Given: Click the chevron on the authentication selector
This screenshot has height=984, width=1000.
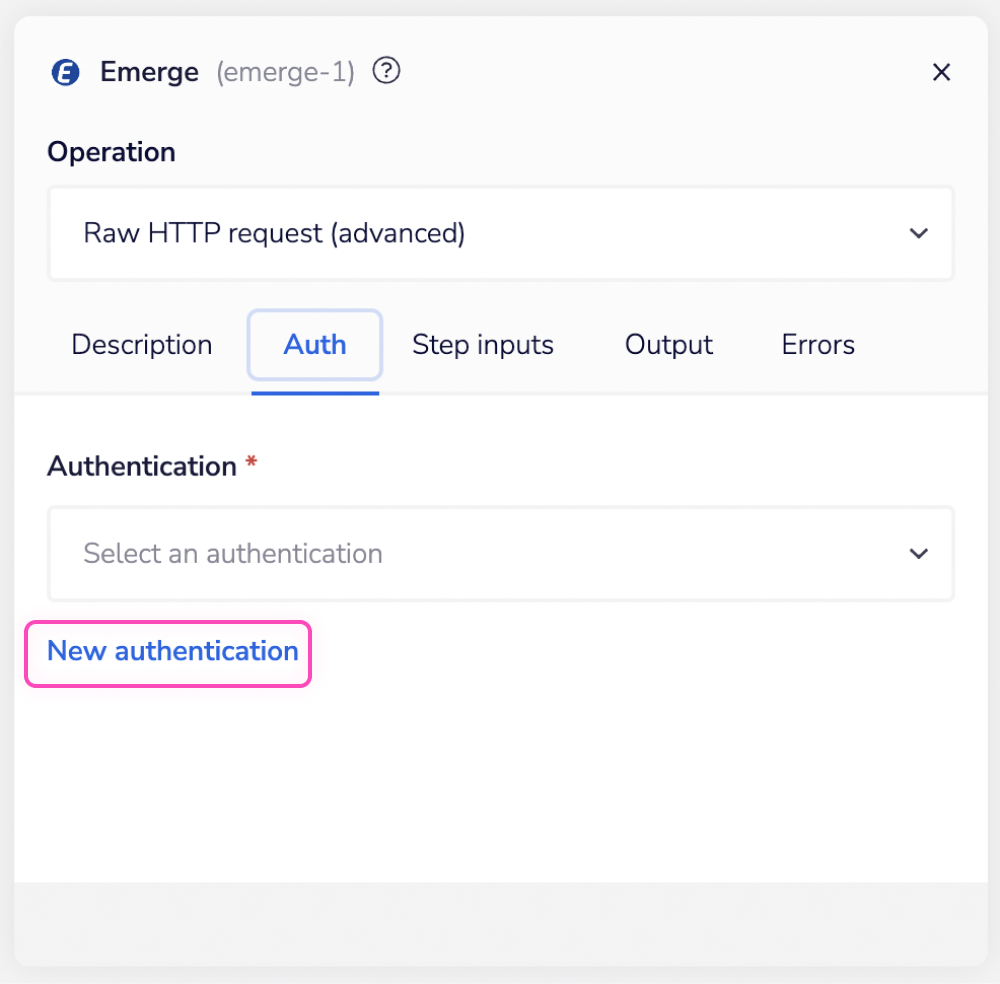Looking at the screenshot, I should [x=918, y=553].
